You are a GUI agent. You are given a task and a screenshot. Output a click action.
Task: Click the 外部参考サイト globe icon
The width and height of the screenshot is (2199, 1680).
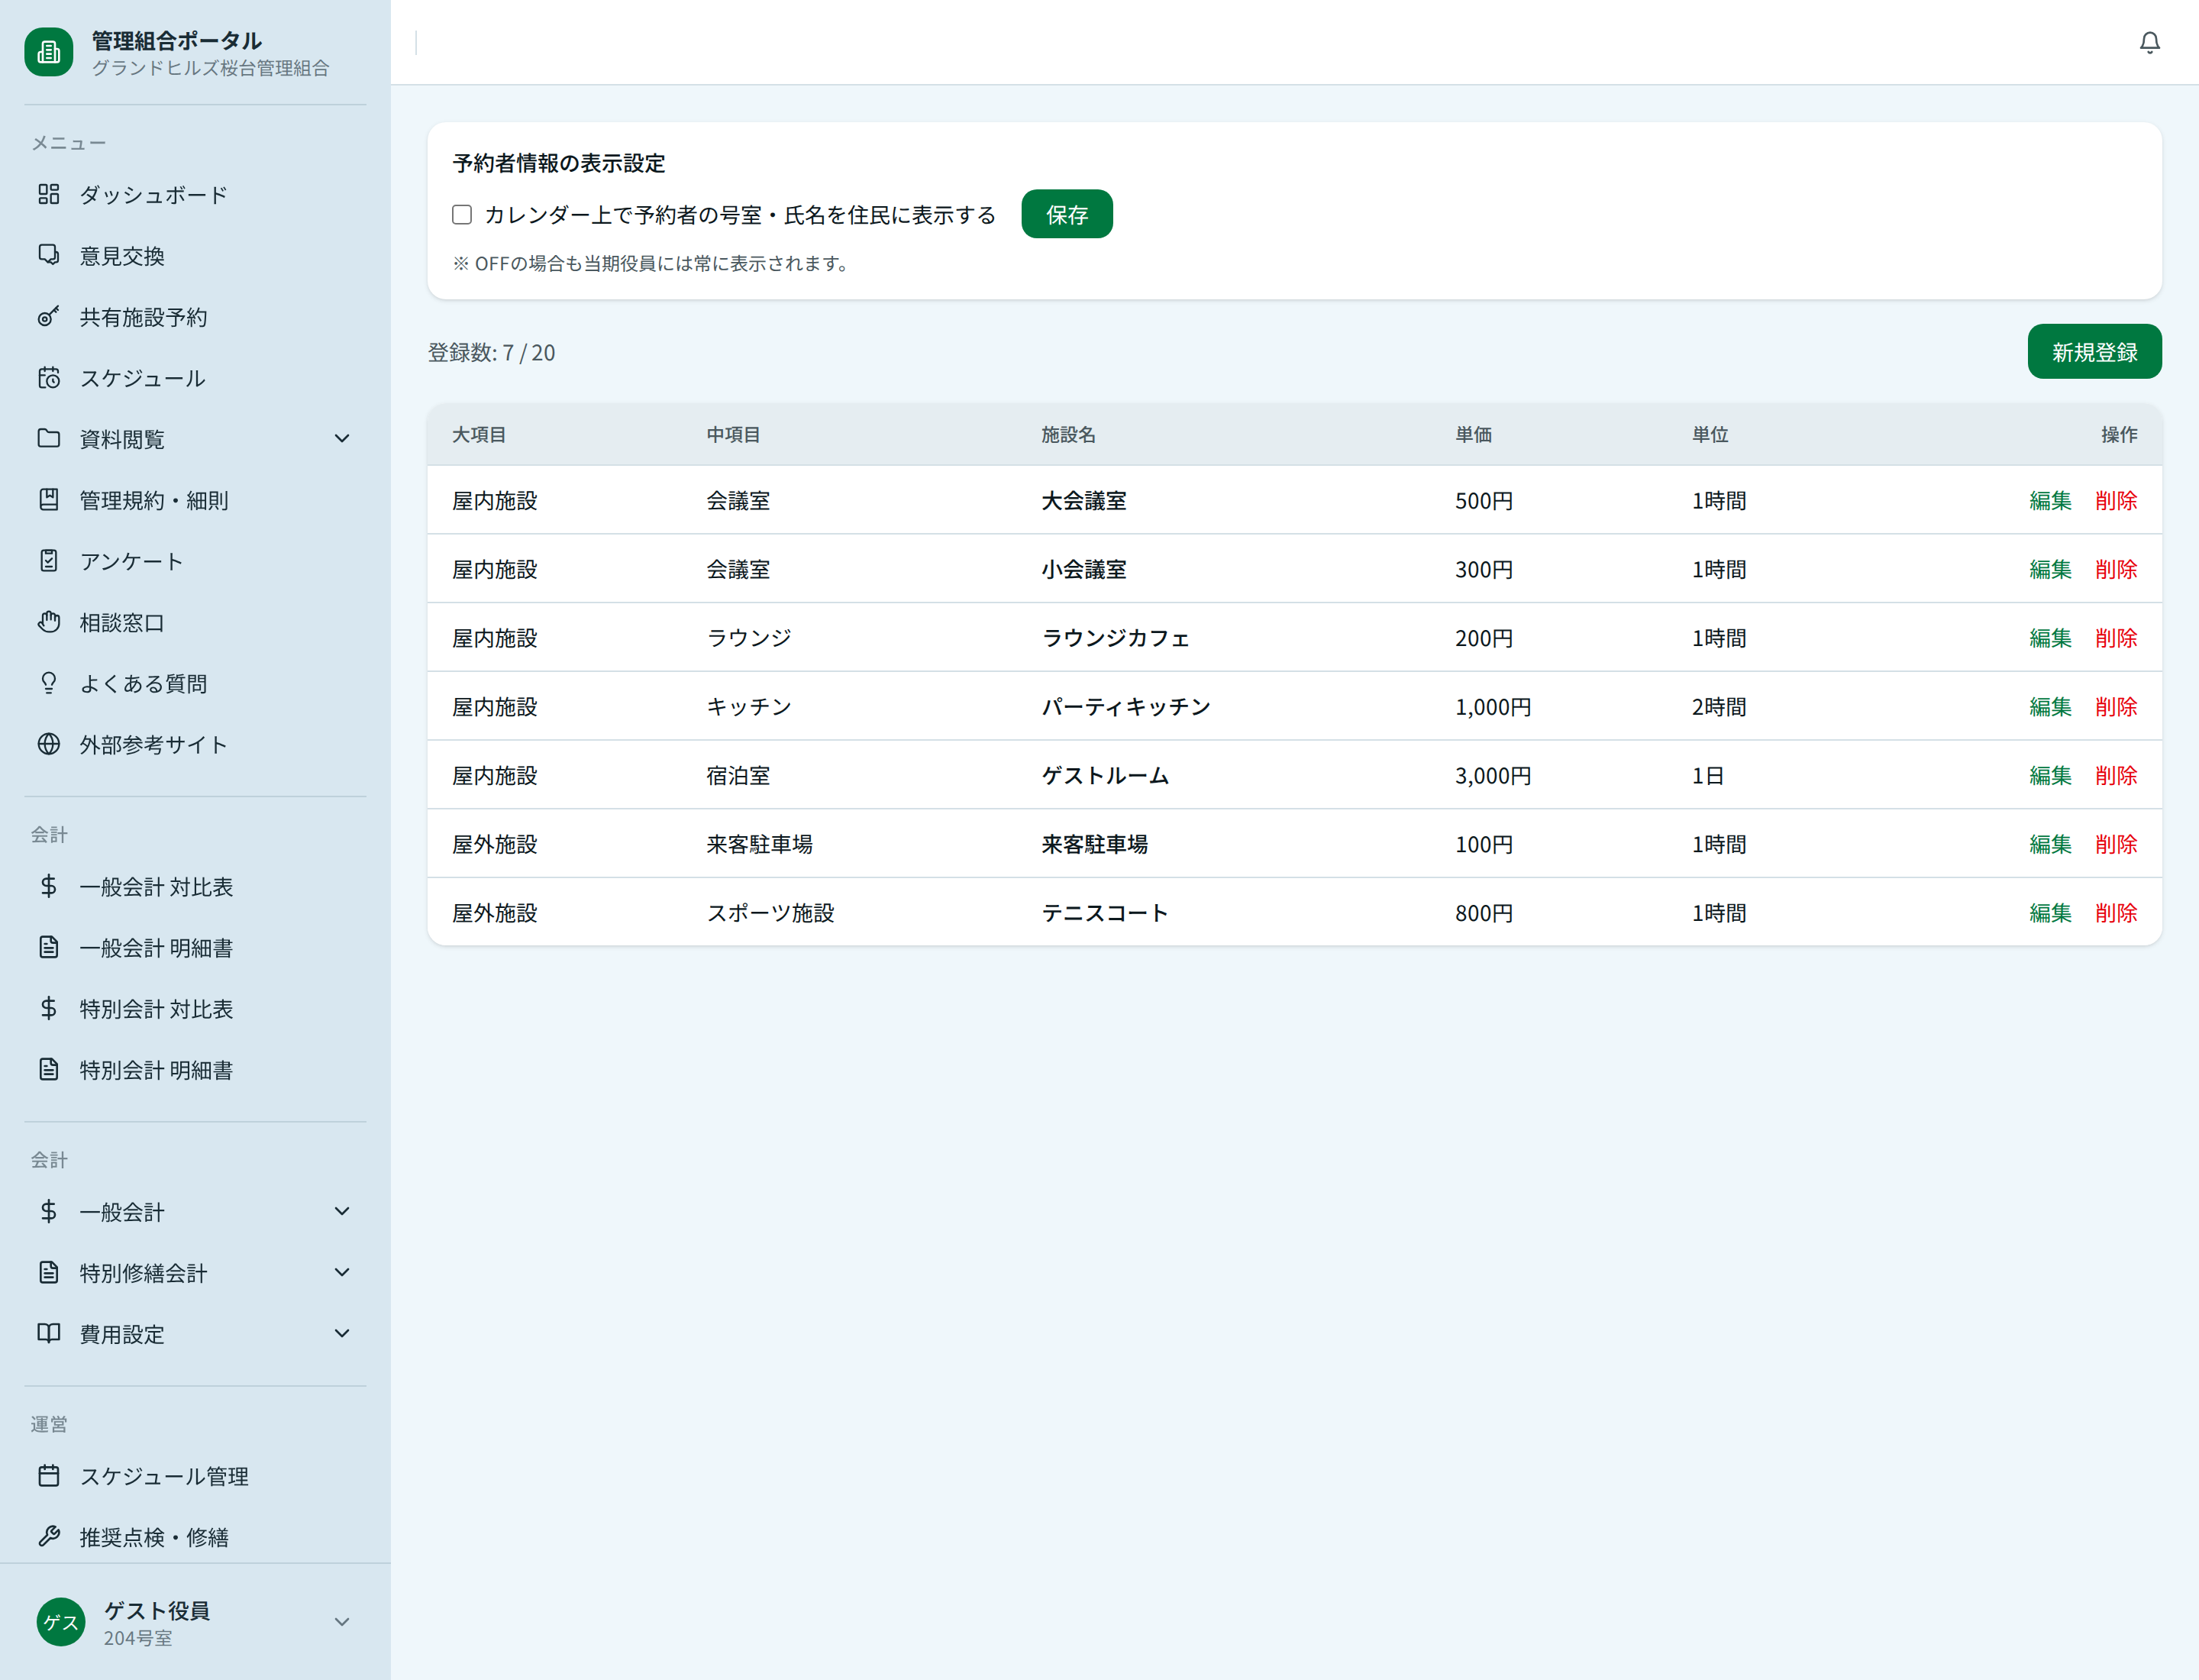pyautogui.click(x=49, y=744)
